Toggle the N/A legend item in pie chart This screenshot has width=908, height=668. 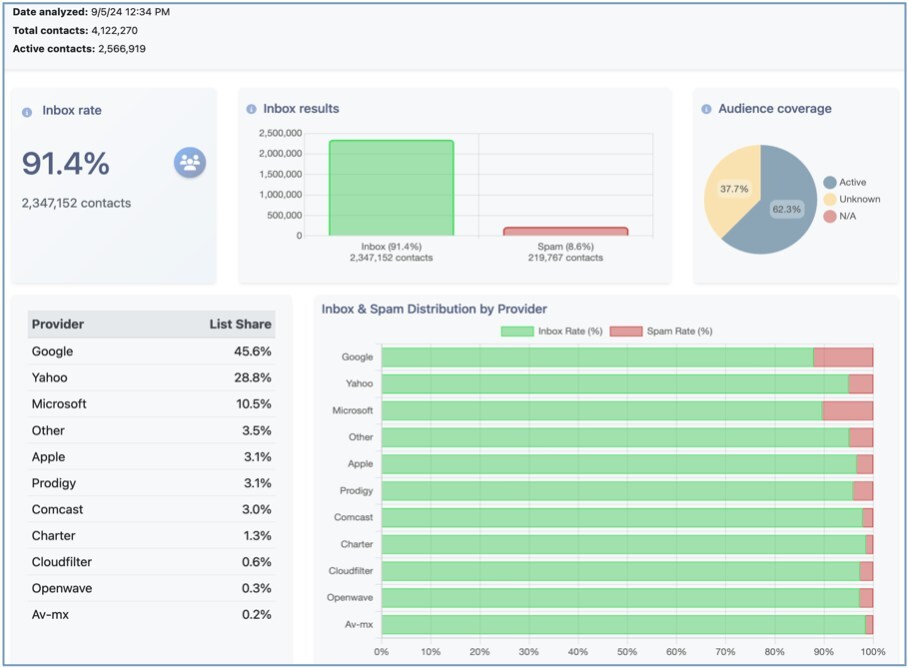(841, 216)
